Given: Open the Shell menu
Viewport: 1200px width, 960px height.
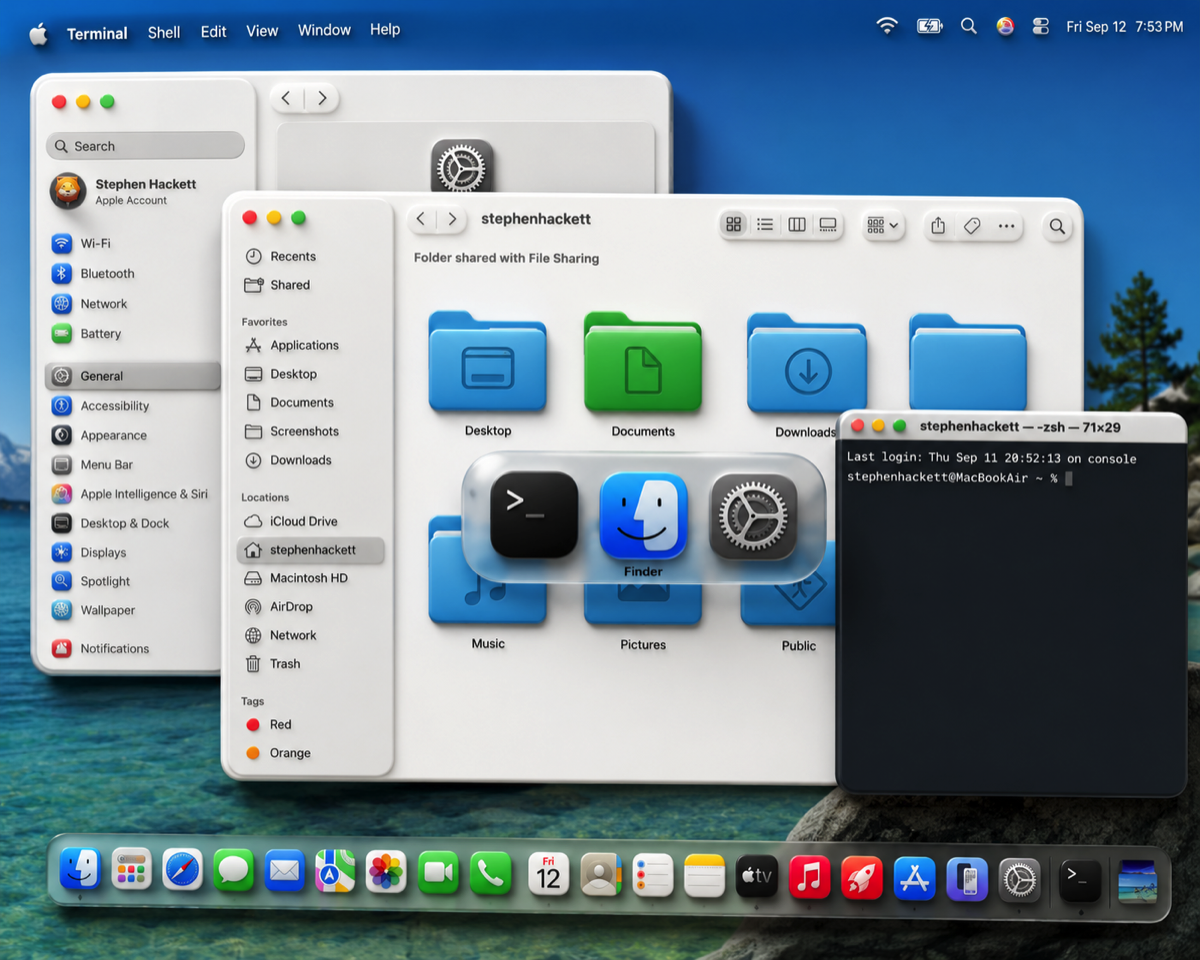Looking at the screenshot, I should click(164, 32).
